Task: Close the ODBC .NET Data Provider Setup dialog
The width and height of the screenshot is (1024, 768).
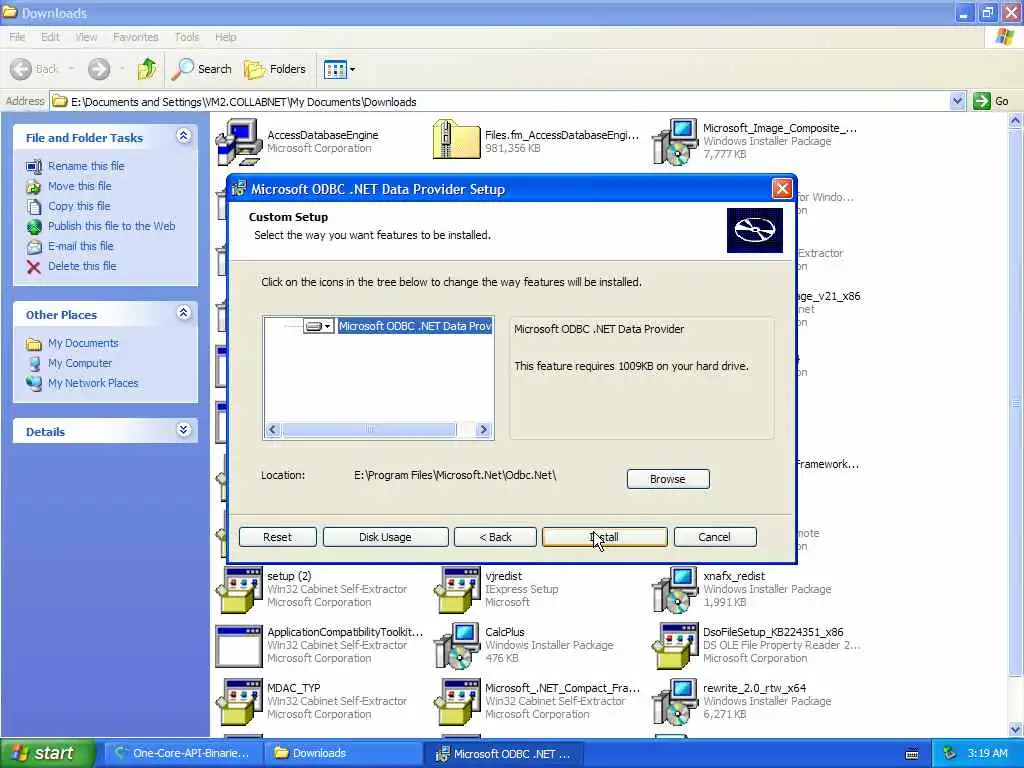Action: 782,189
